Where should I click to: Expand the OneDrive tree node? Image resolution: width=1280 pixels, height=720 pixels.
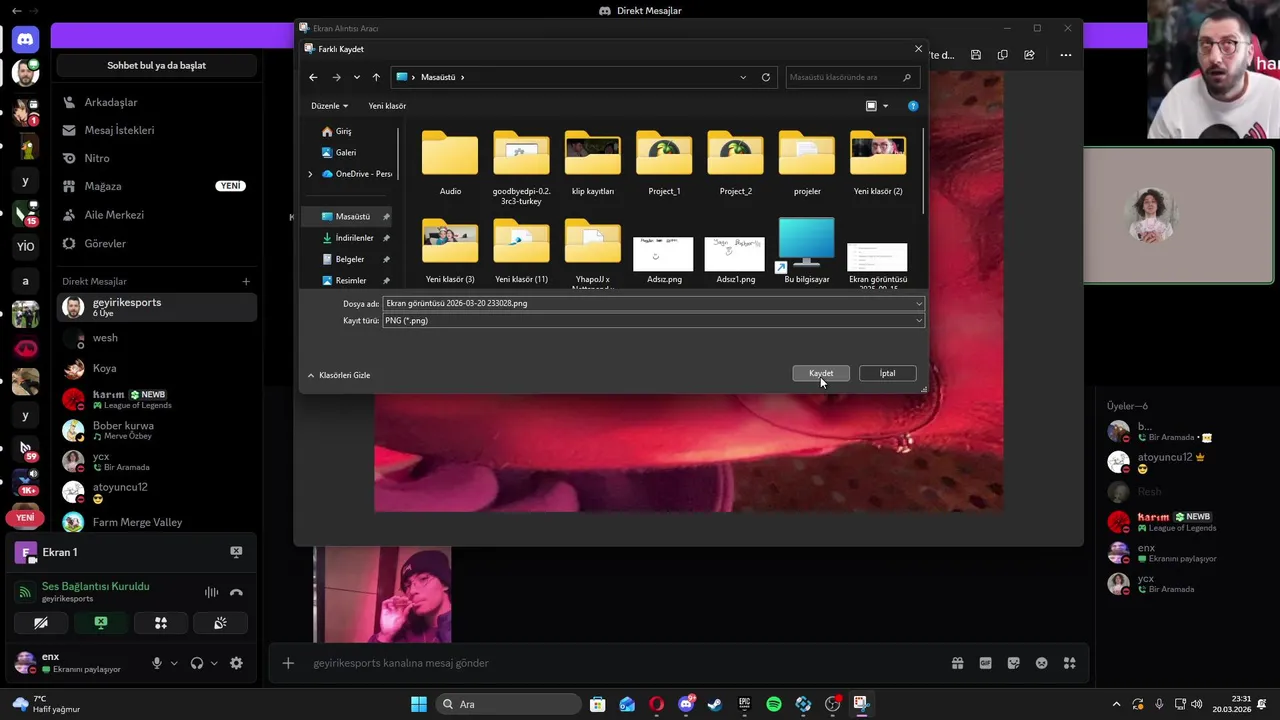coord(310,174)
